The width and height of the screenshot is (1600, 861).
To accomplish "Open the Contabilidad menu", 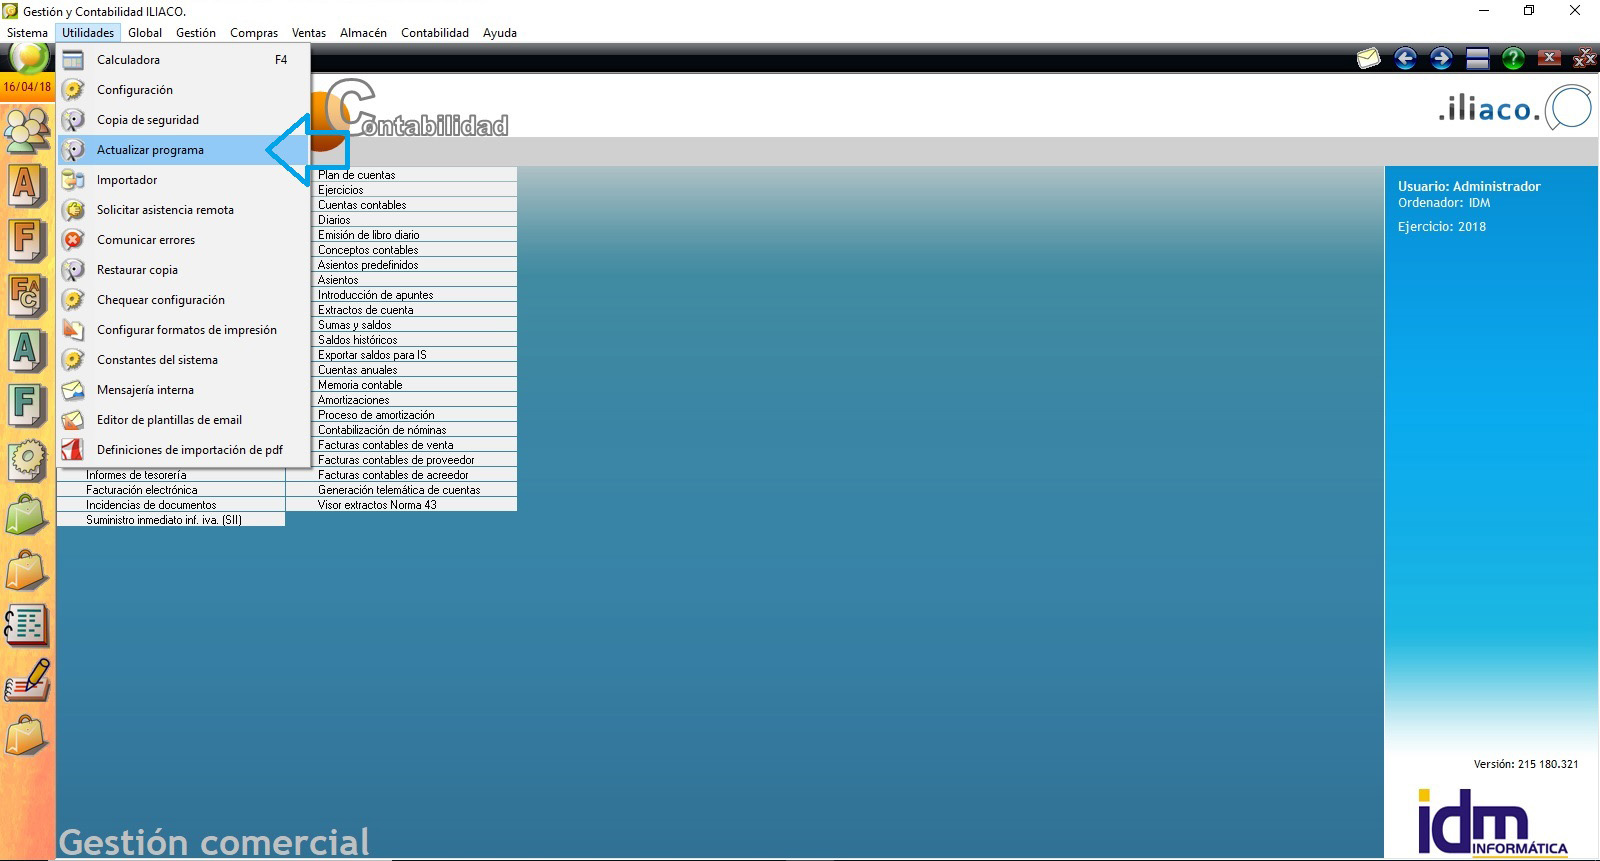I will [435, 33].
